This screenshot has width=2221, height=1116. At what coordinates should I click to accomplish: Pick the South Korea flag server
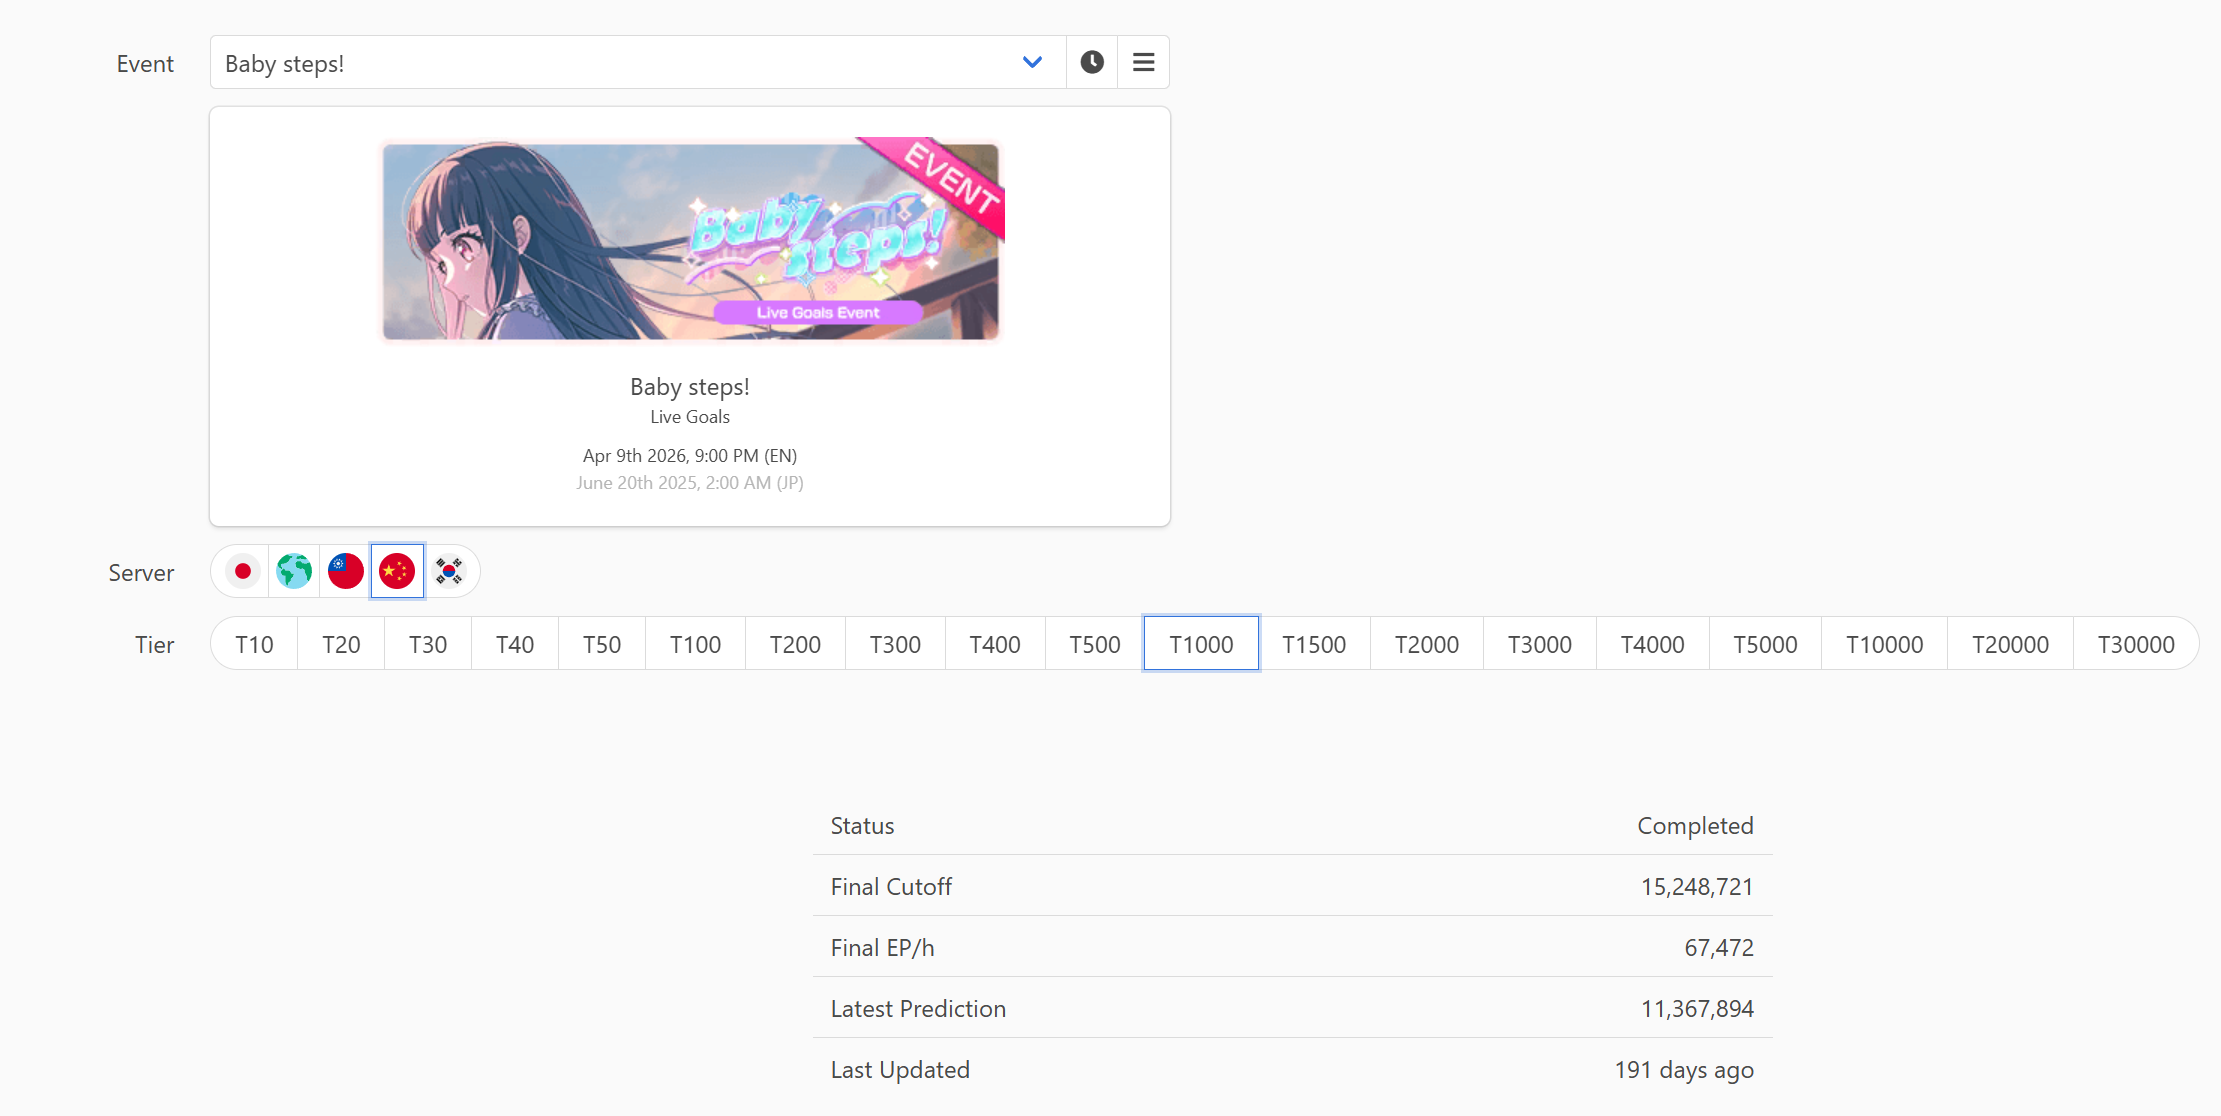click(x=449, y=571)
